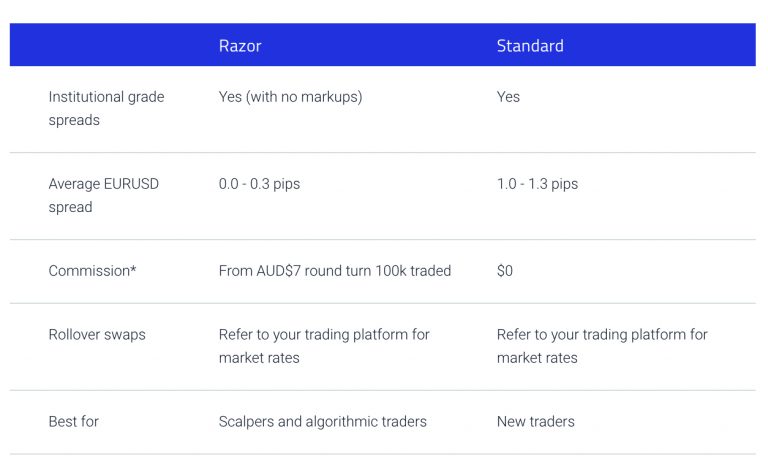This screenshot has width=768, height=462.
Task: Click the Standard column header
Action: [x=530, y=46]
